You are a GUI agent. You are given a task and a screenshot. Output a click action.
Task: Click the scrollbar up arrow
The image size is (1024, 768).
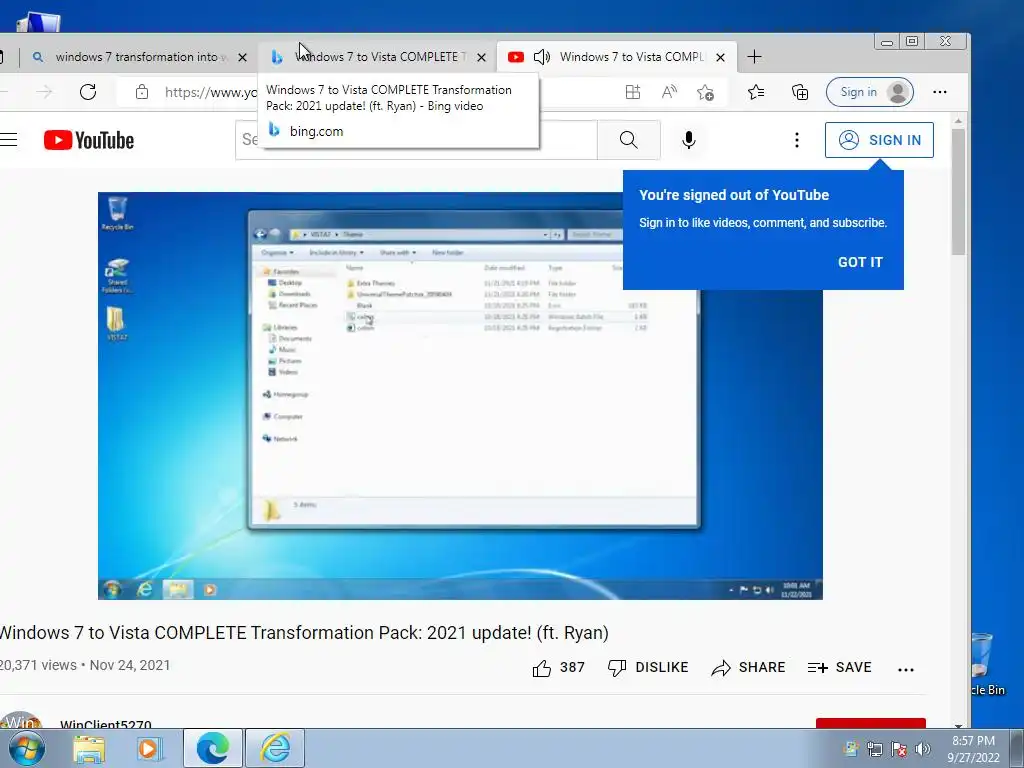tap(958, 121)
